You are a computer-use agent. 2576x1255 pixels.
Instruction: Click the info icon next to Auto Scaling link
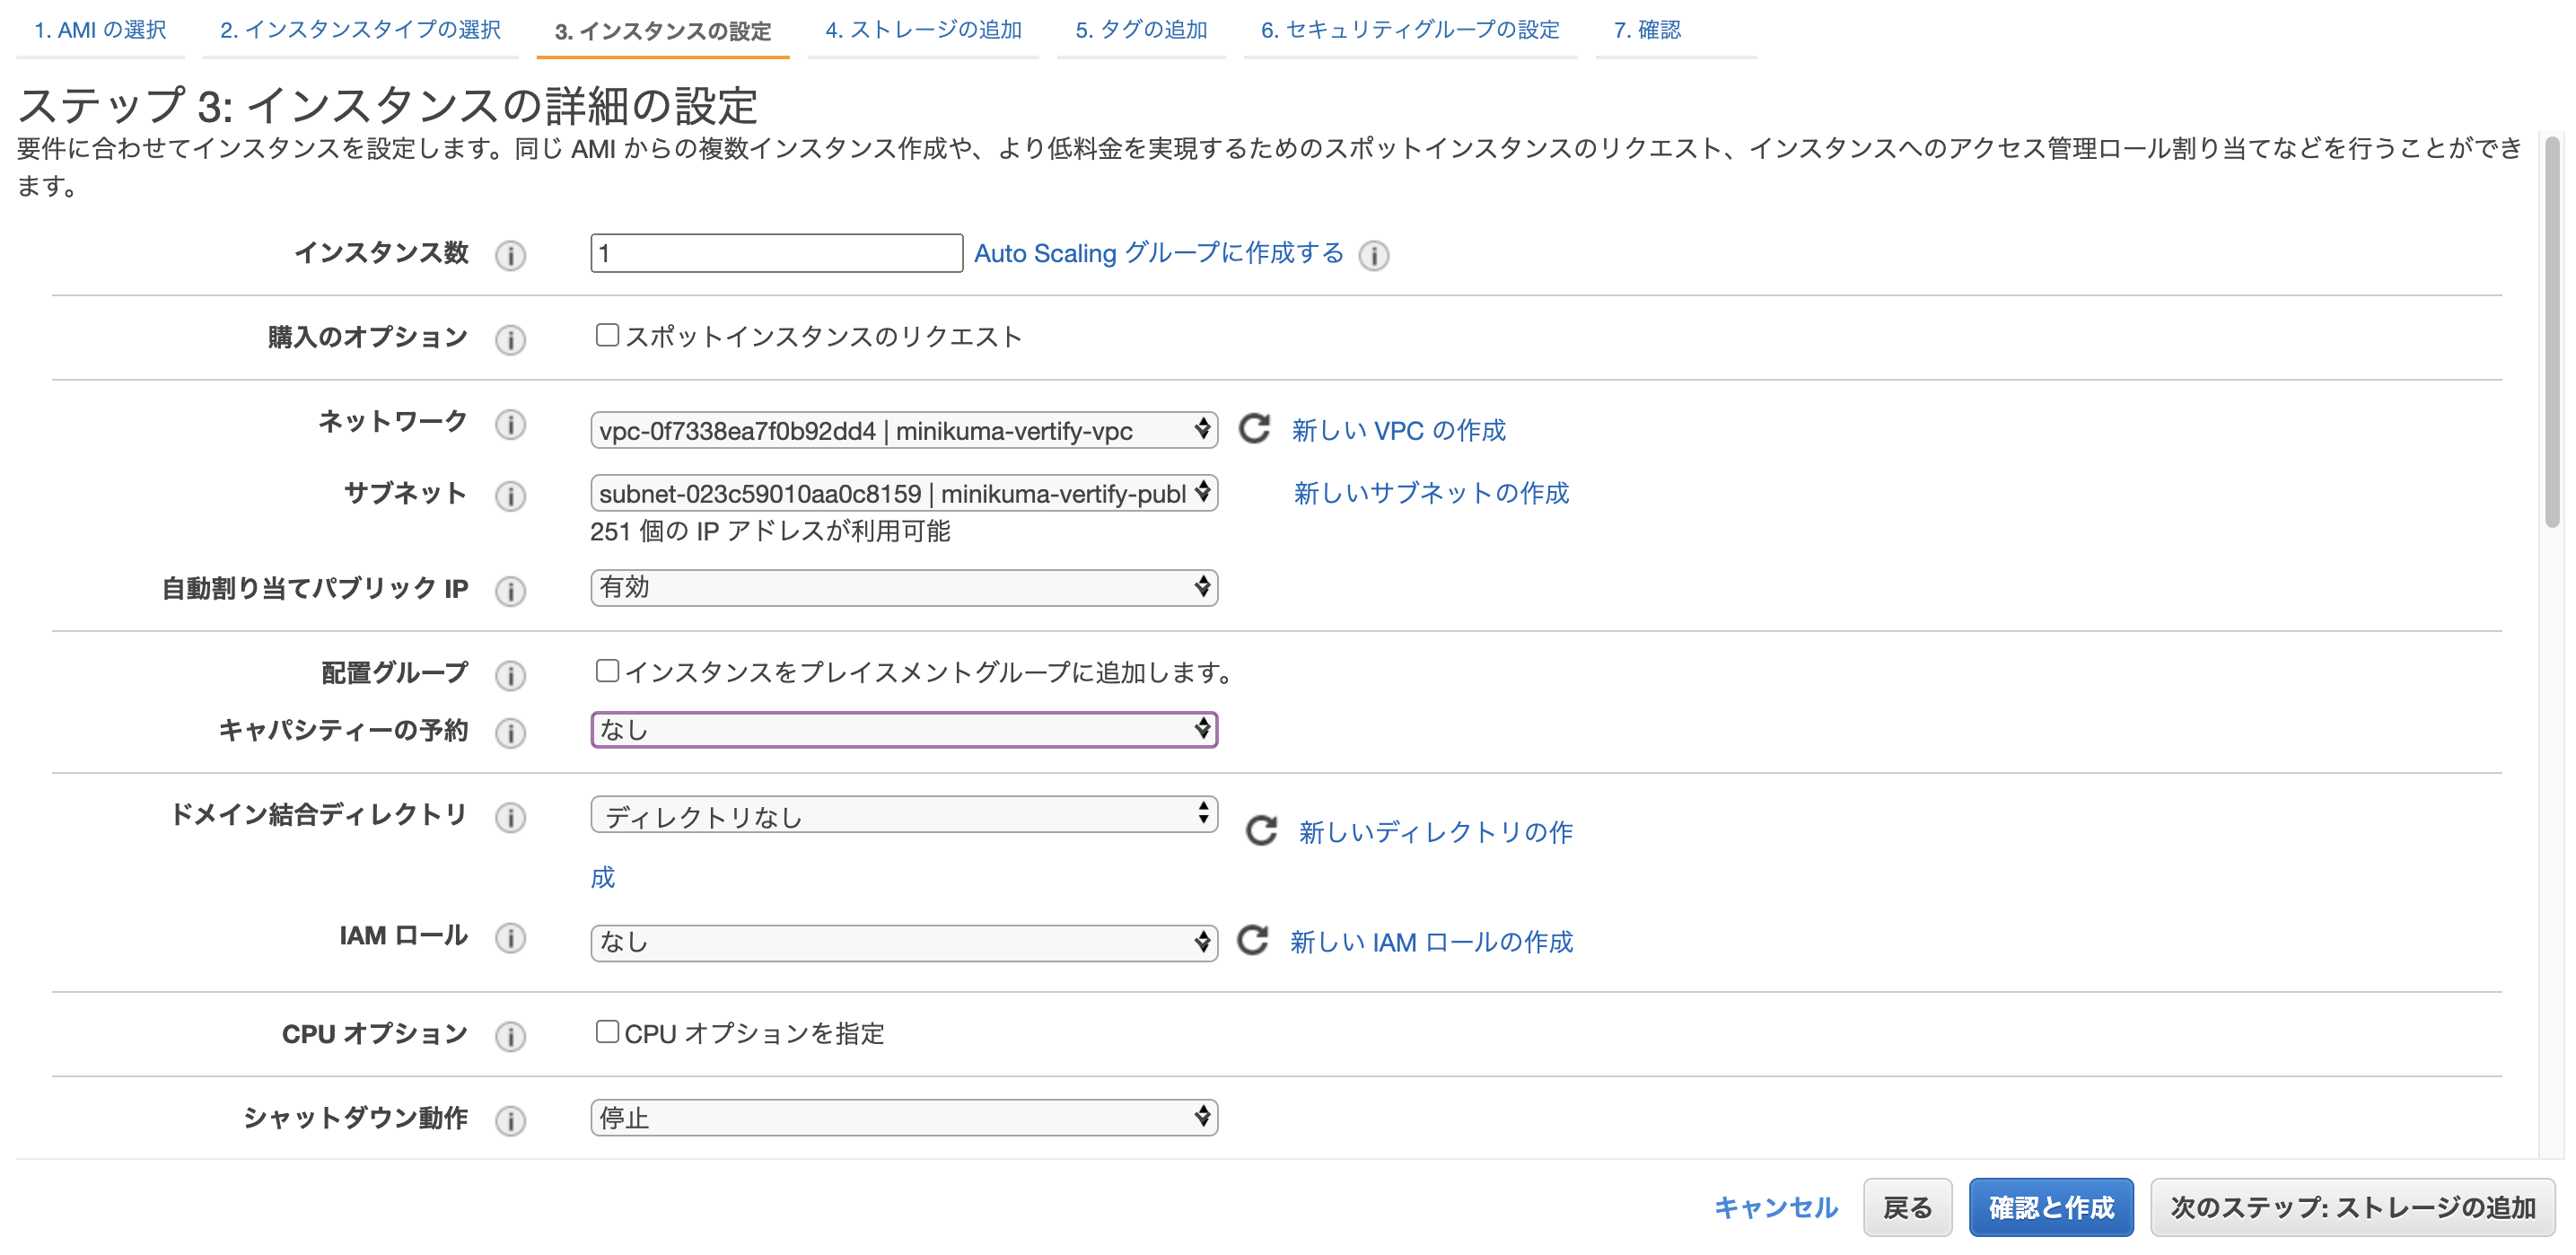(1374, 257)
